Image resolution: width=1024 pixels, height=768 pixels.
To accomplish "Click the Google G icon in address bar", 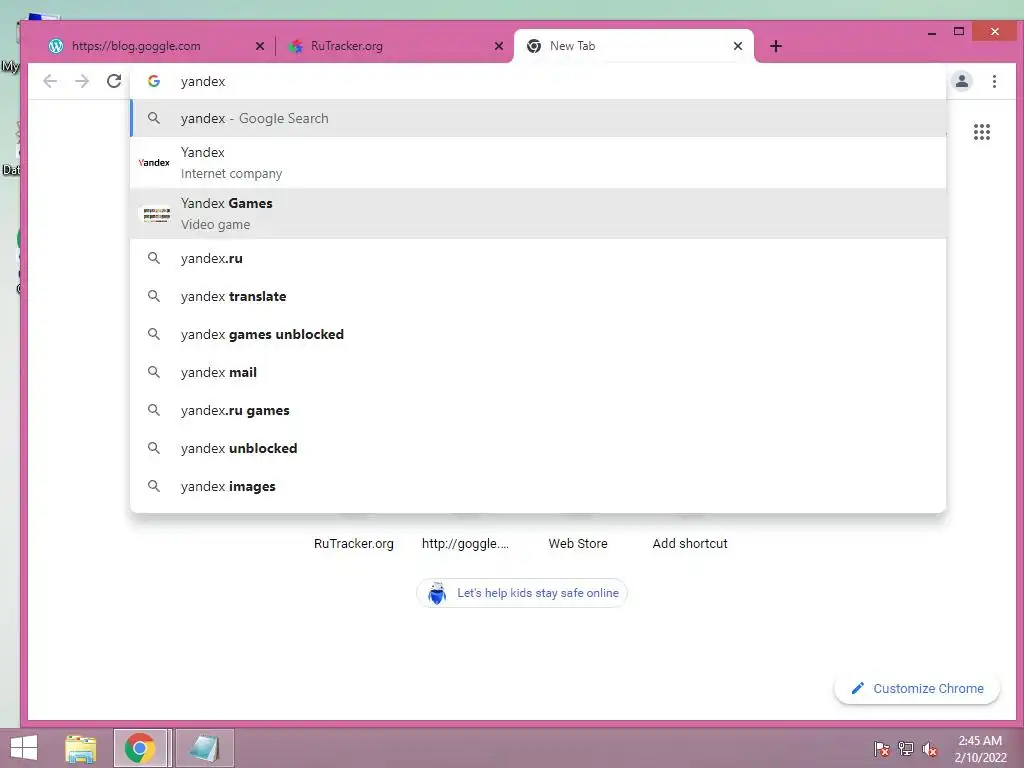I will point(154,81).
